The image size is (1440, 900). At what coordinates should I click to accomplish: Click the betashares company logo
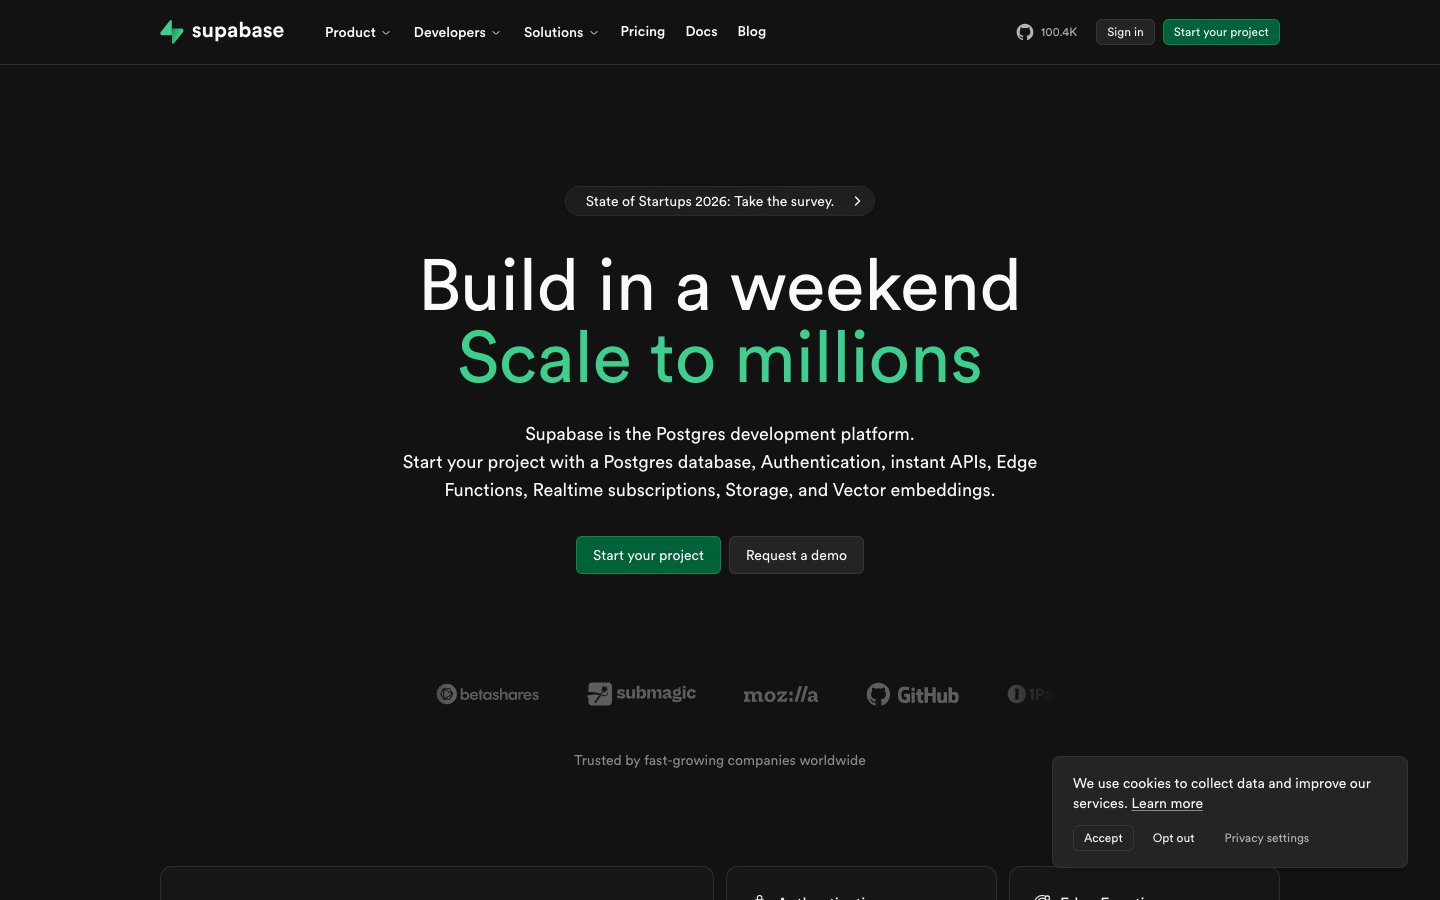point(488,693)
